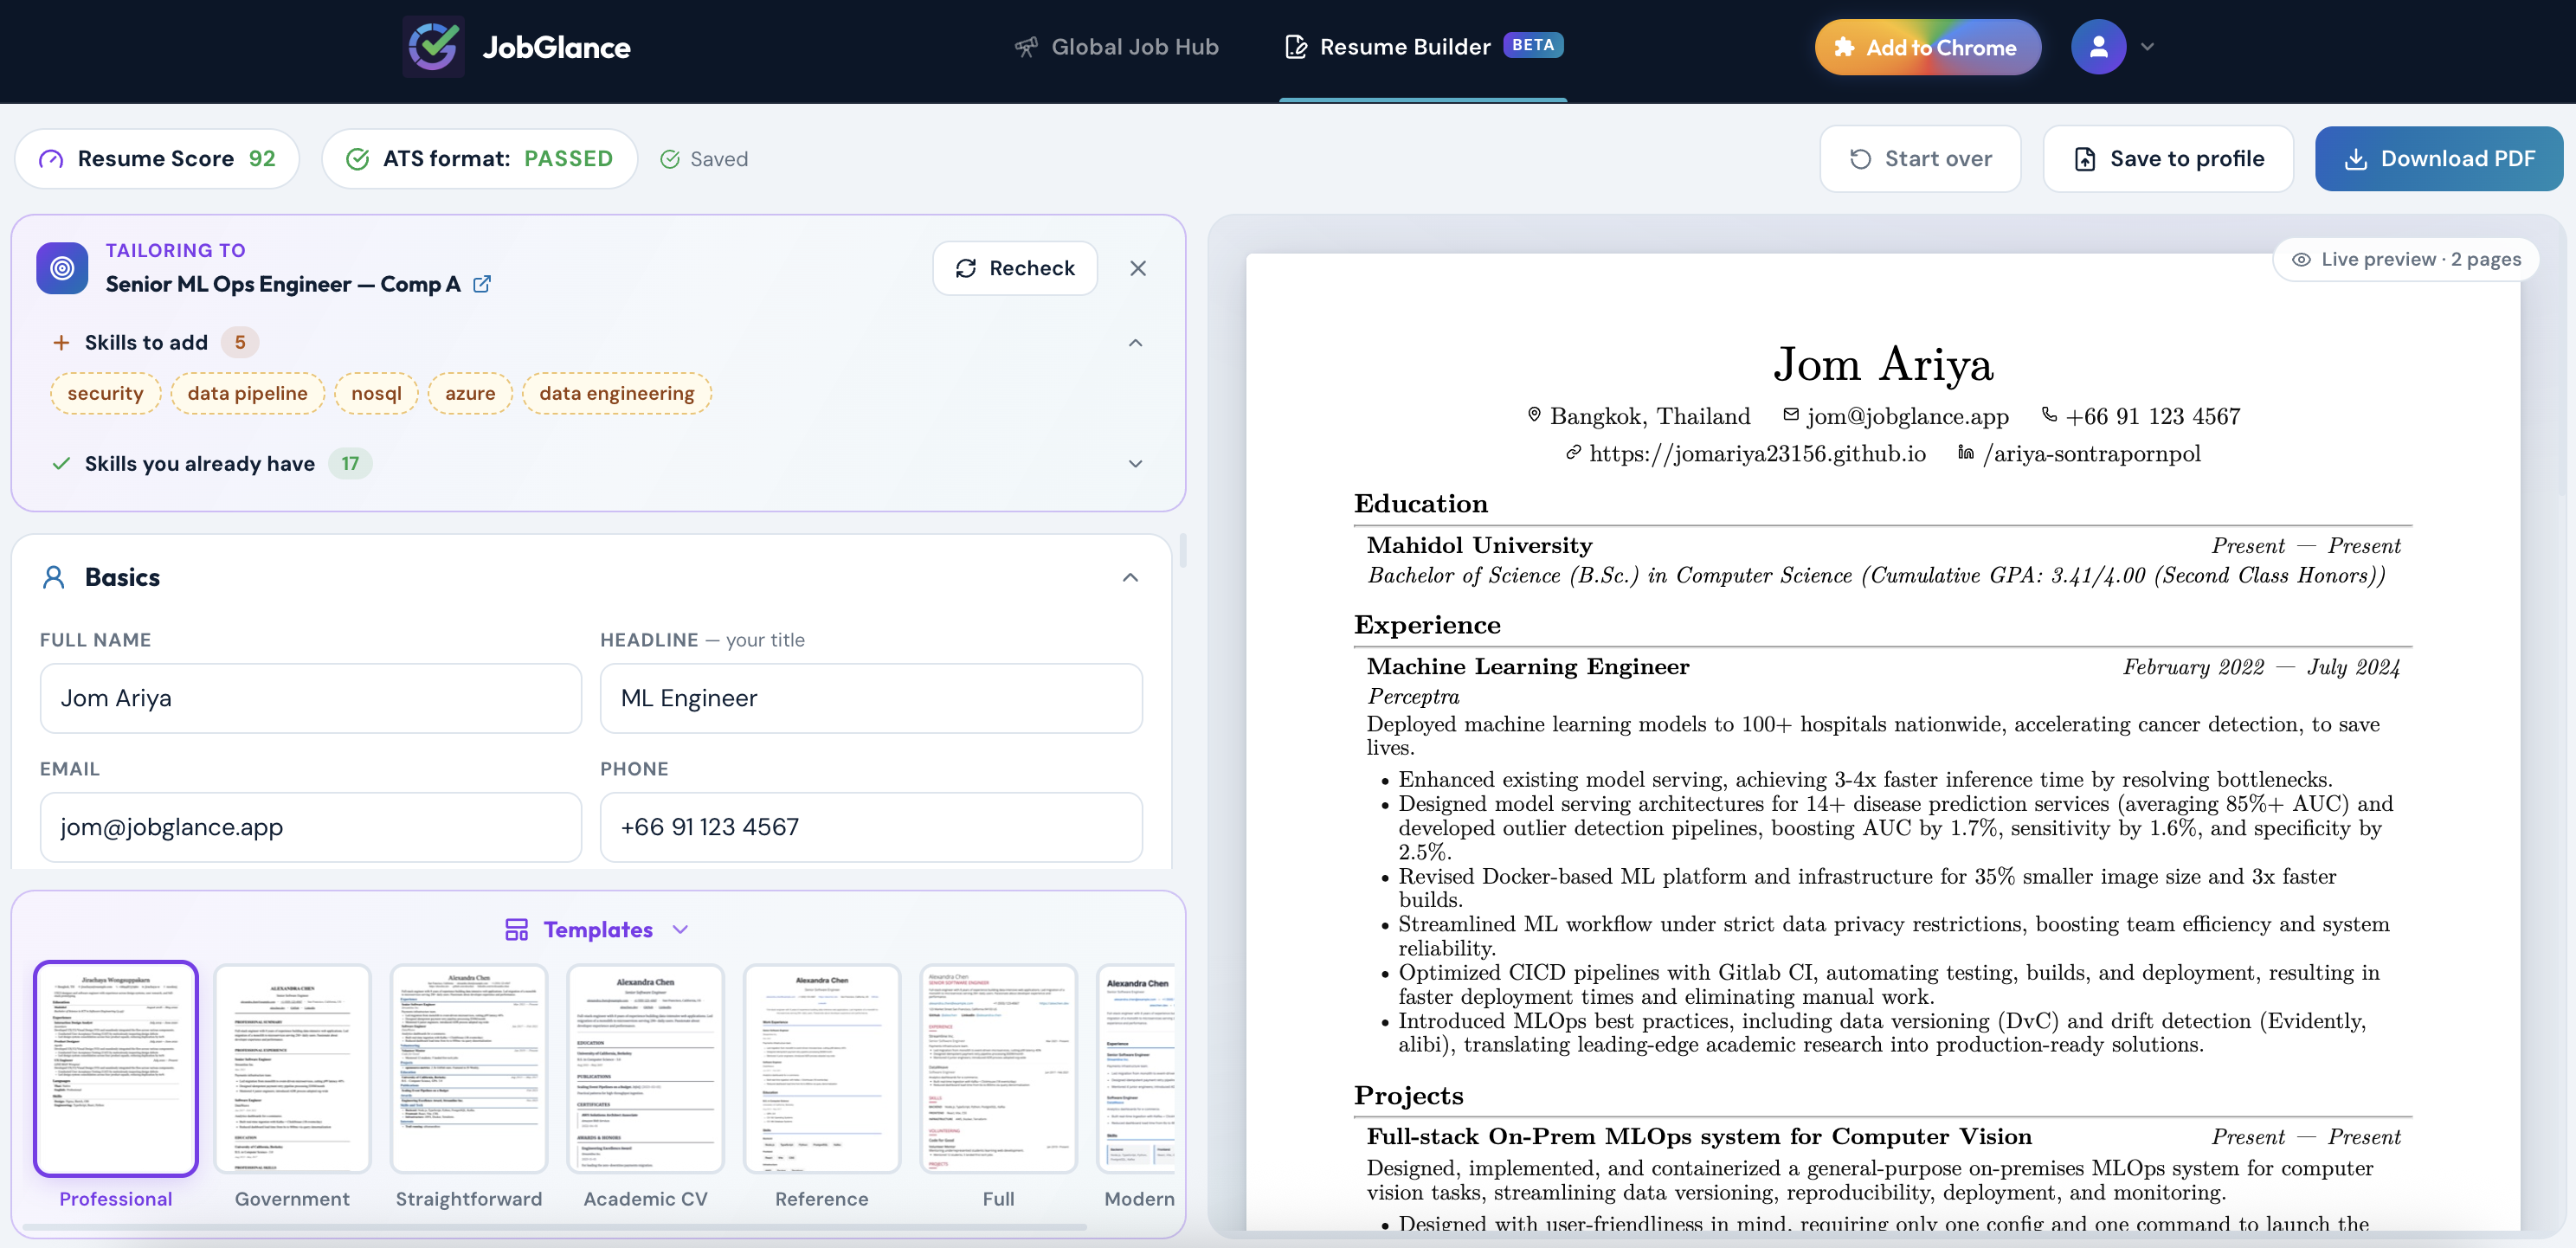Click the Saved status checkmark icon
Image resolution: width=2576 pixels, height=1248 pixels.
tap(670, 159)
